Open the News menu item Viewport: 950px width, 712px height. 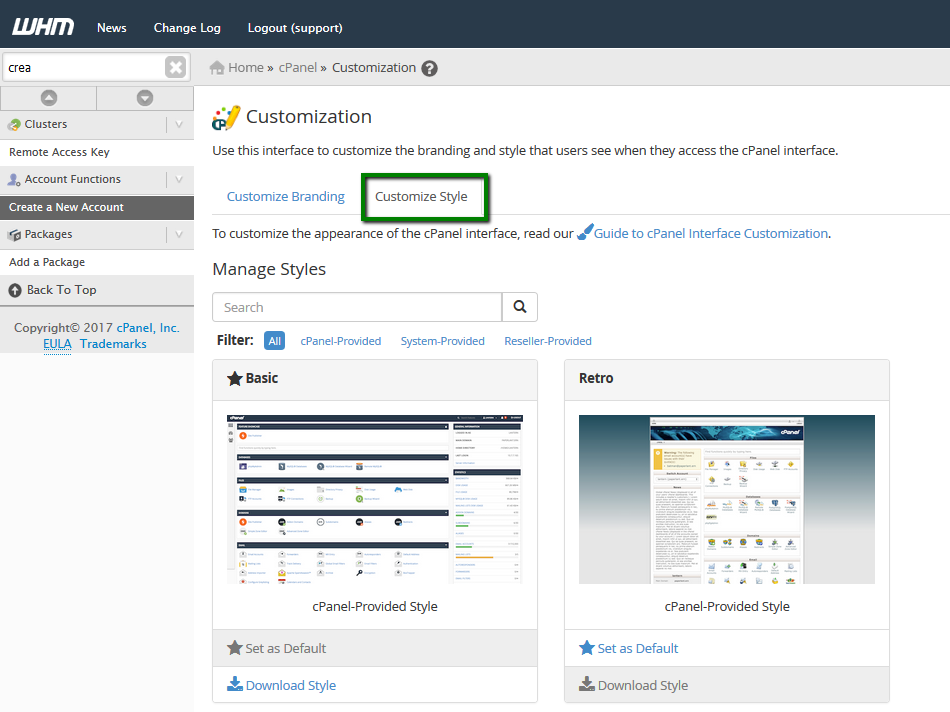pos(111,28)
